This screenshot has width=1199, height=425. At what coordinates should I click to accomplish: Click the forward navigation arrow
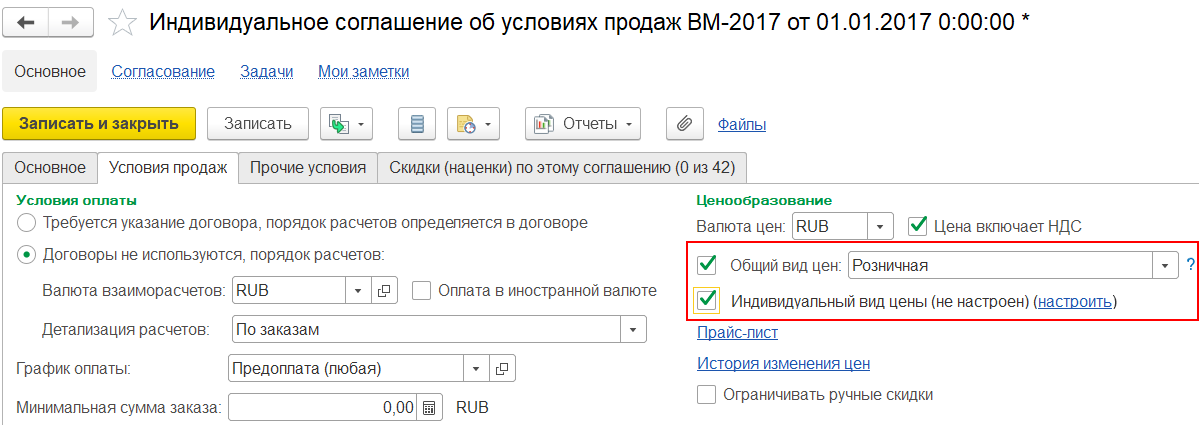(x=71, y=23)
